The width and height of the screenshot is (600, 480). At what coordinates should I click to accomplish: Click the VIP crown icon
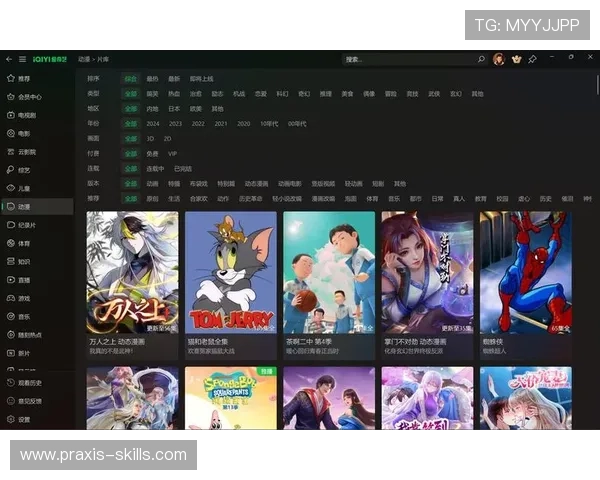point(516,60)
